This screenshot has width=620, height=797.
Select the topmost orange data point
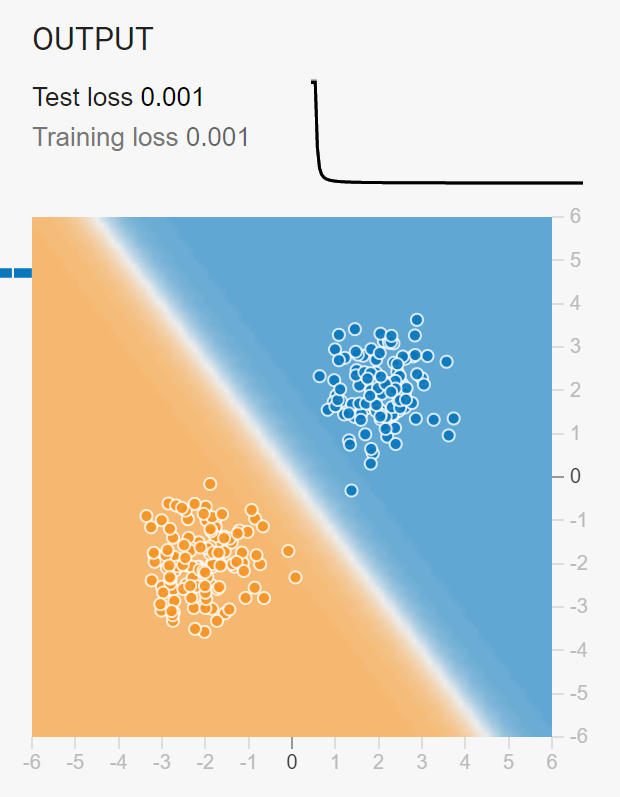(210, 483)
